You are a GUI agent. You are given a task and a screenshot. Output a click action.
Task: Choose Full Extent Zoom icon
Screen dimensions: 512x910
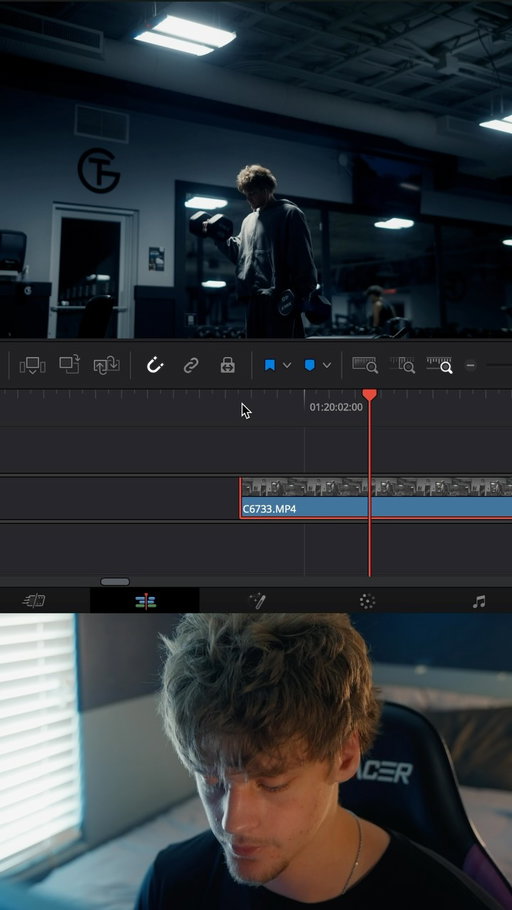pos(365,364)
